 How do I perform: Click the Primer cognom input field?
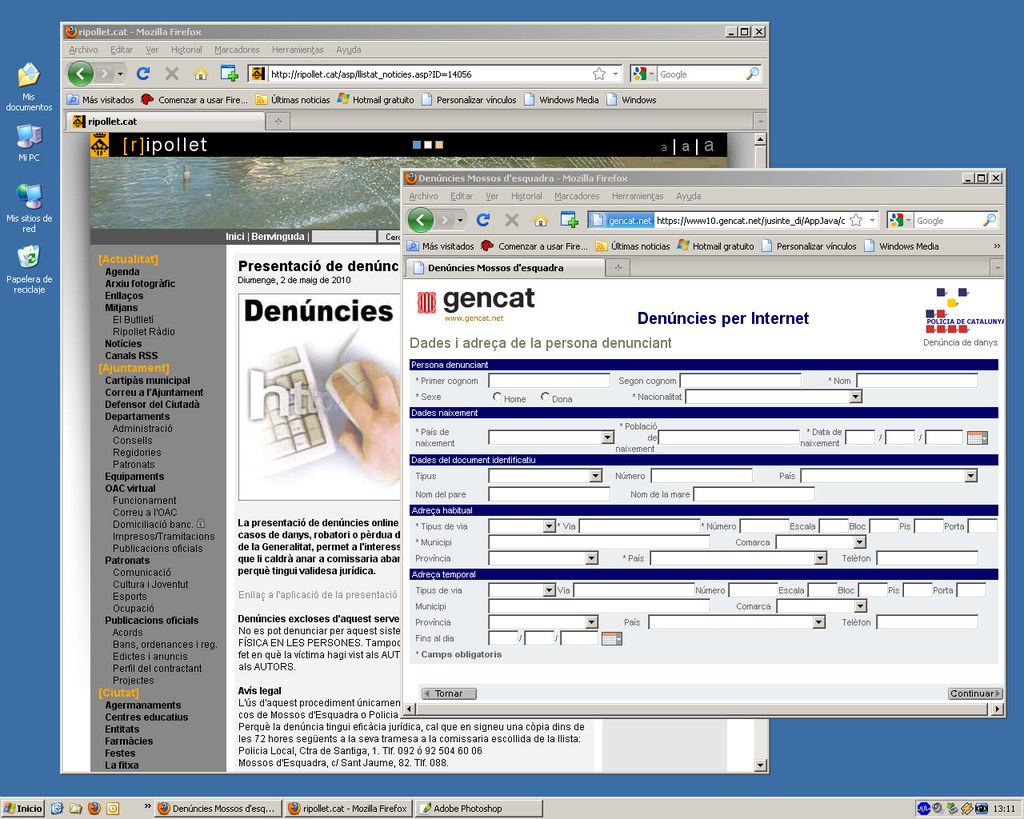549,381
